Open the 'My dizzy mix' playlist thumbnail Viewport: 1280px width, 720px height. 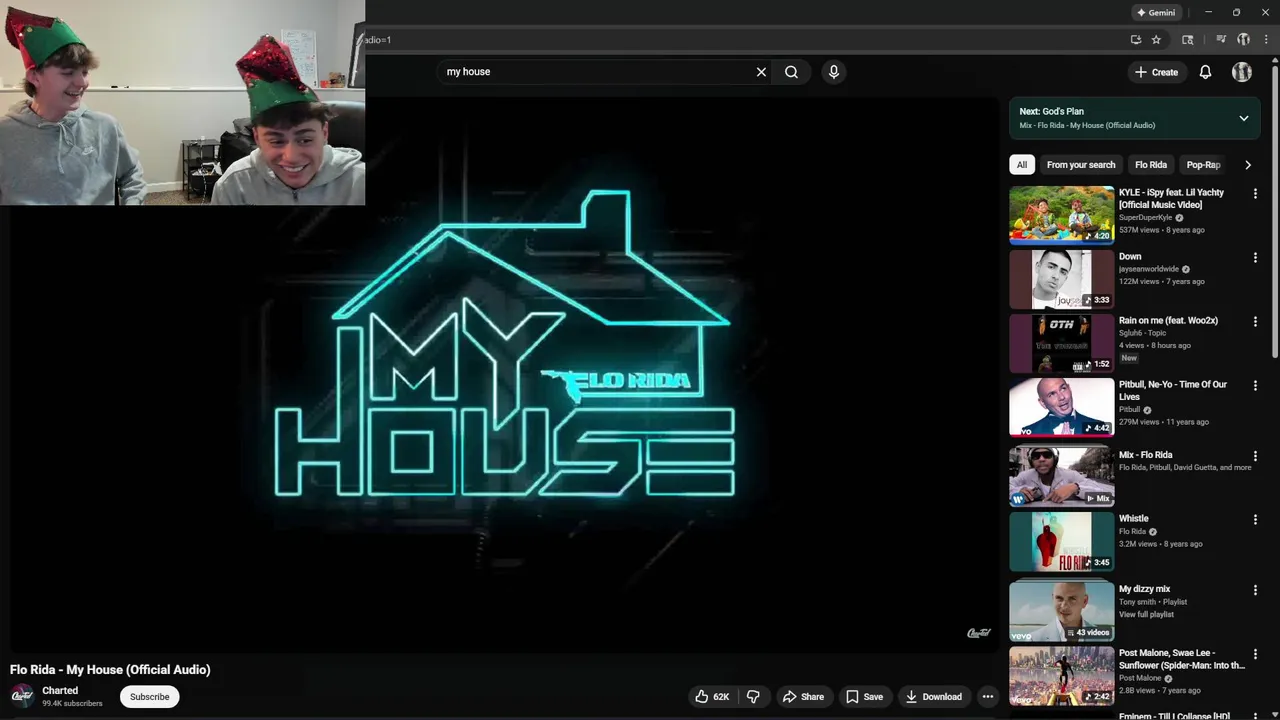coord(1061,612)
